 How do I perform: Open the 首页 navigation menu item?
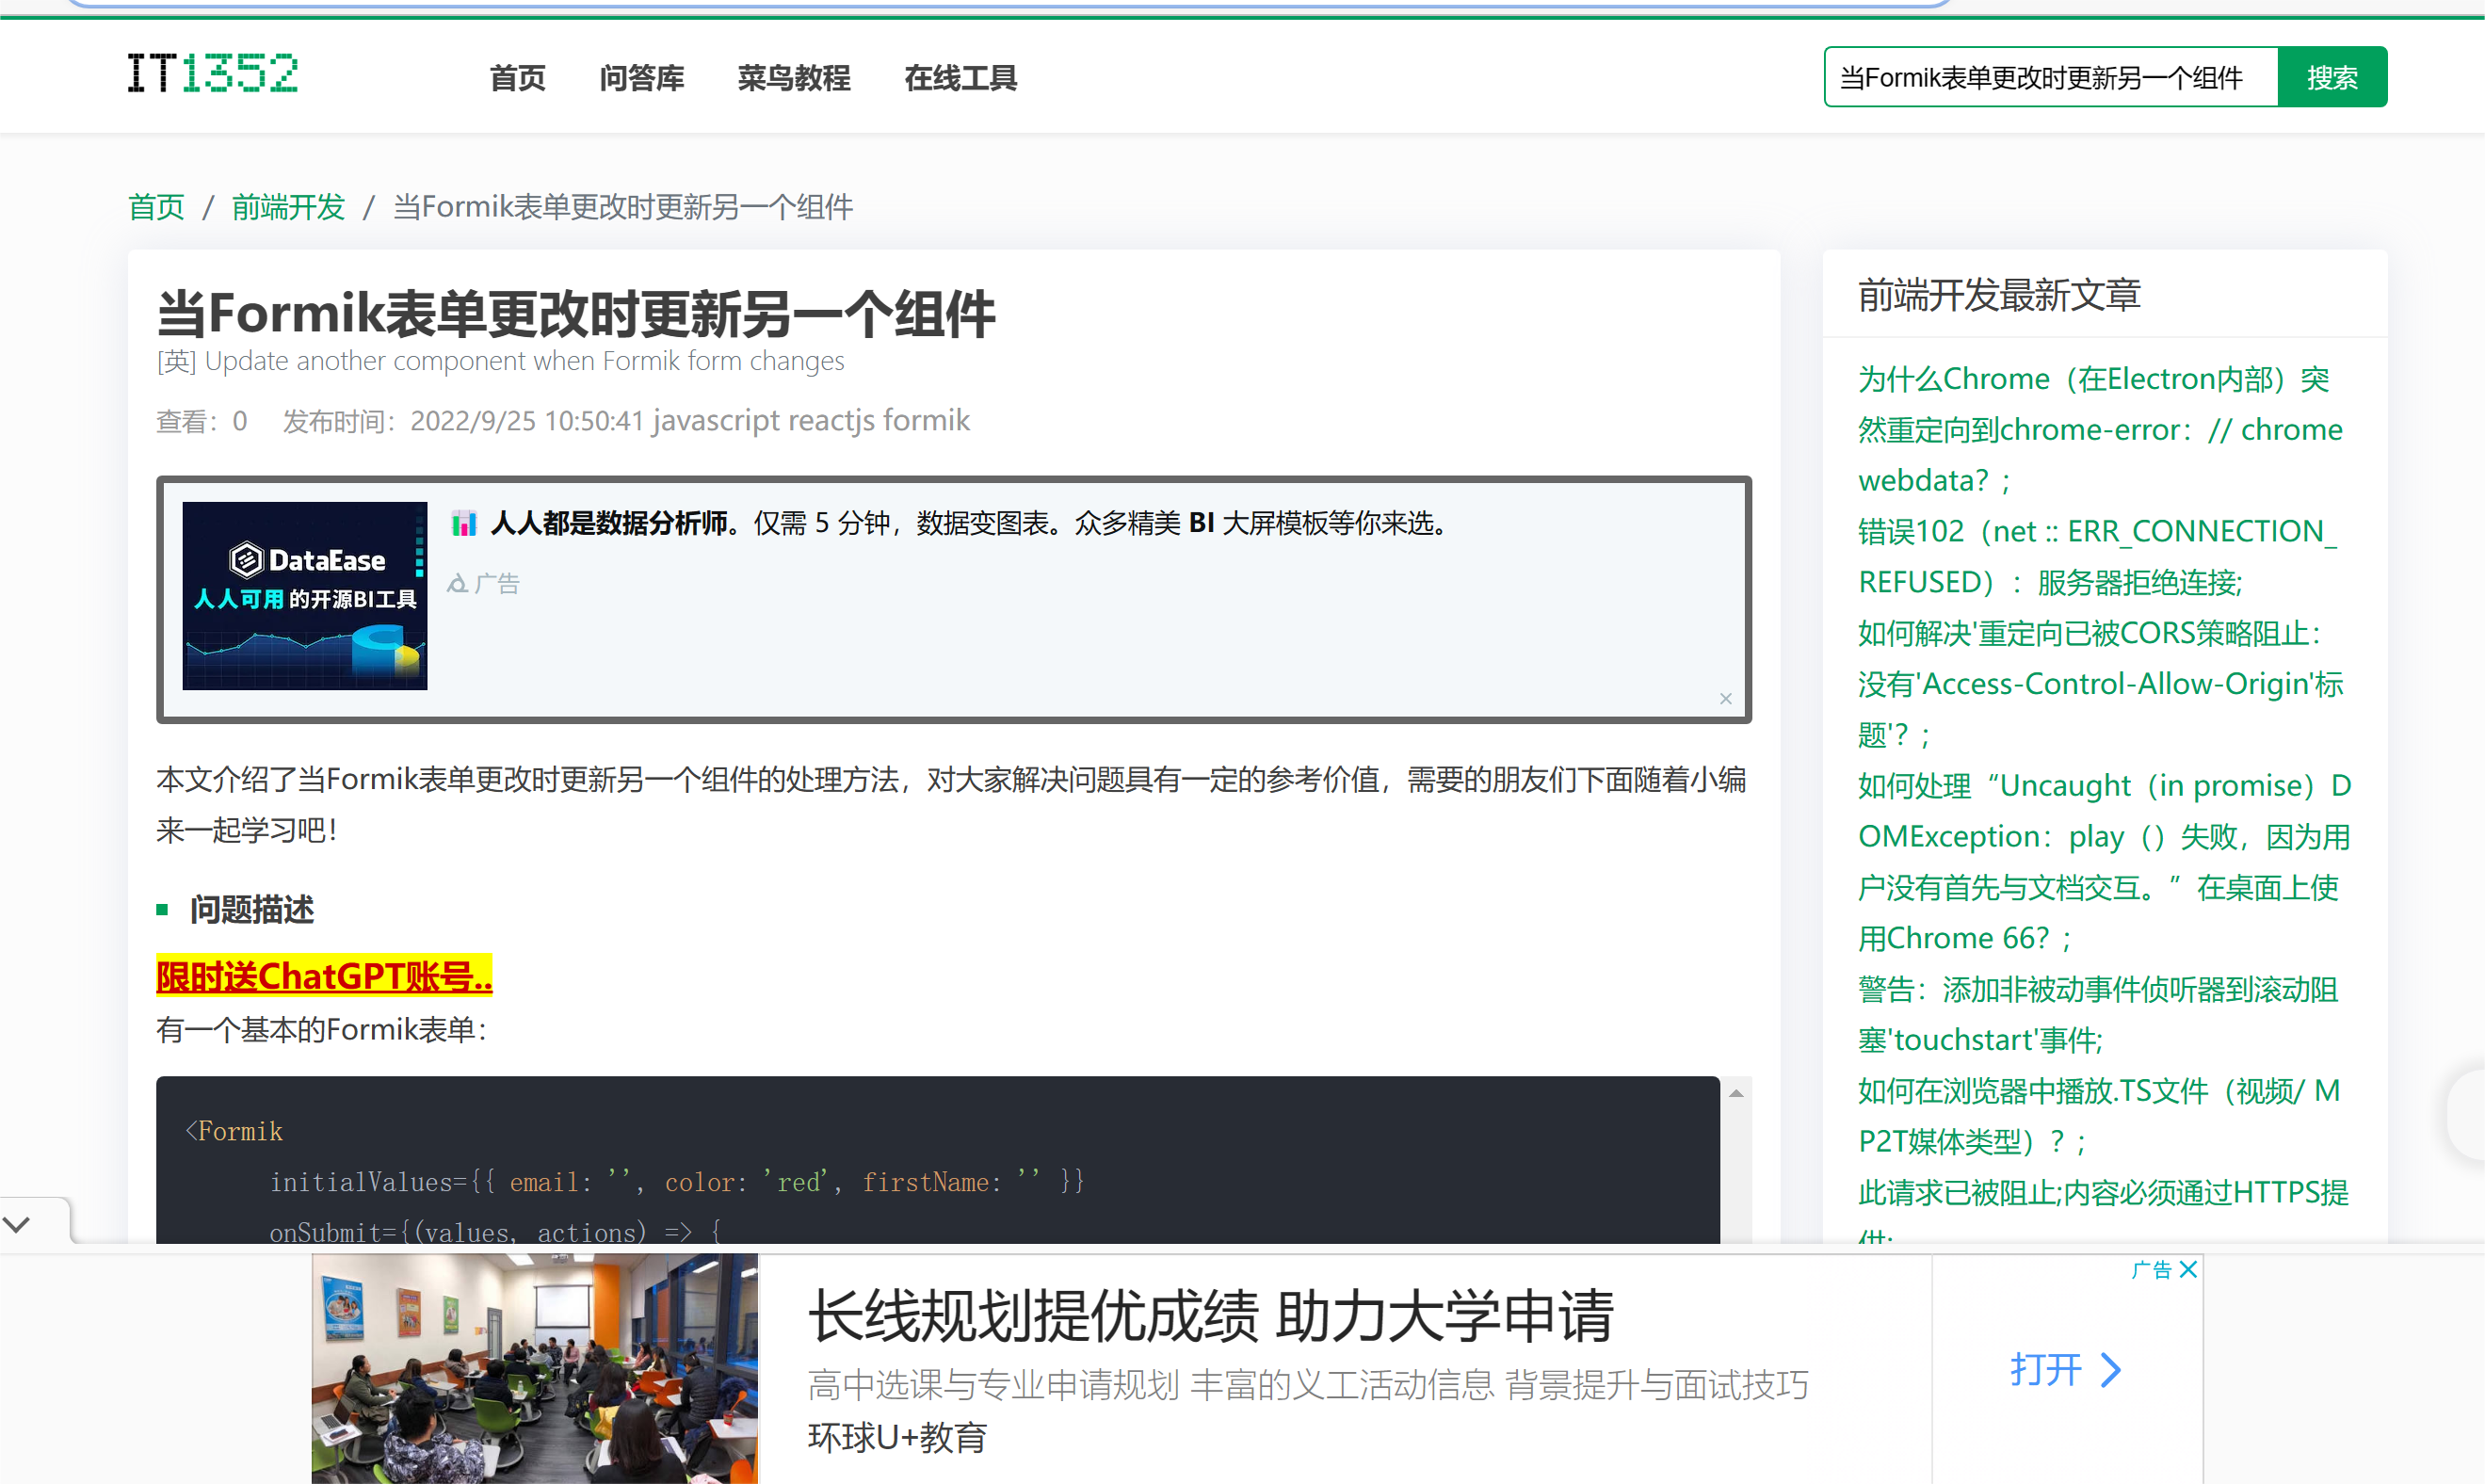518,78
